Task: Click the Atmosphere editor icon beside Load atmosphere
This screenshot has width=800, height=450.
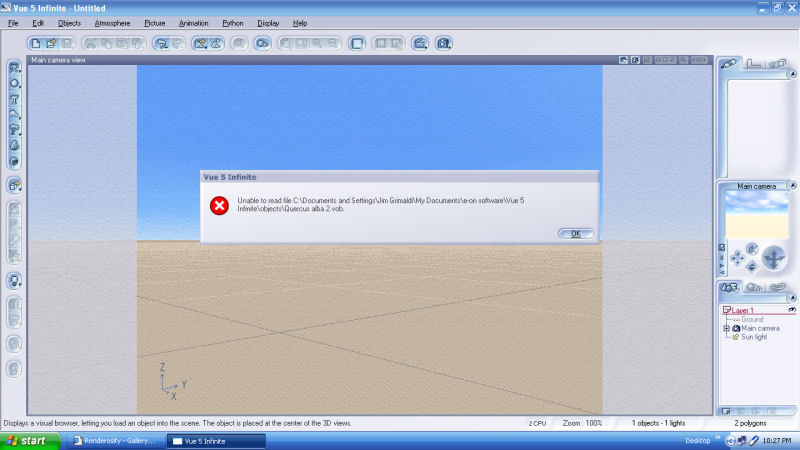Action: click(216, 44)
